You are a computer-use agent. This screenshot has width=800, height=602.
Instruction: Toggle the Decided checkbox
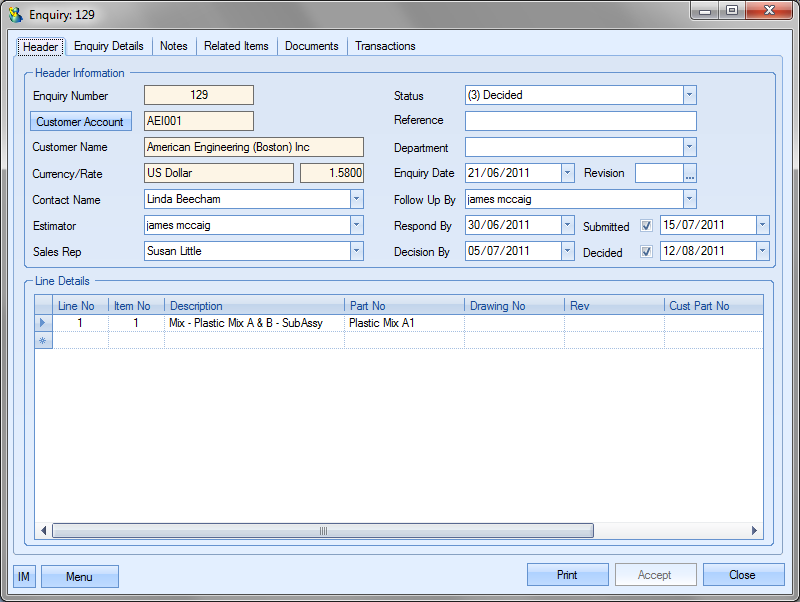646,252
